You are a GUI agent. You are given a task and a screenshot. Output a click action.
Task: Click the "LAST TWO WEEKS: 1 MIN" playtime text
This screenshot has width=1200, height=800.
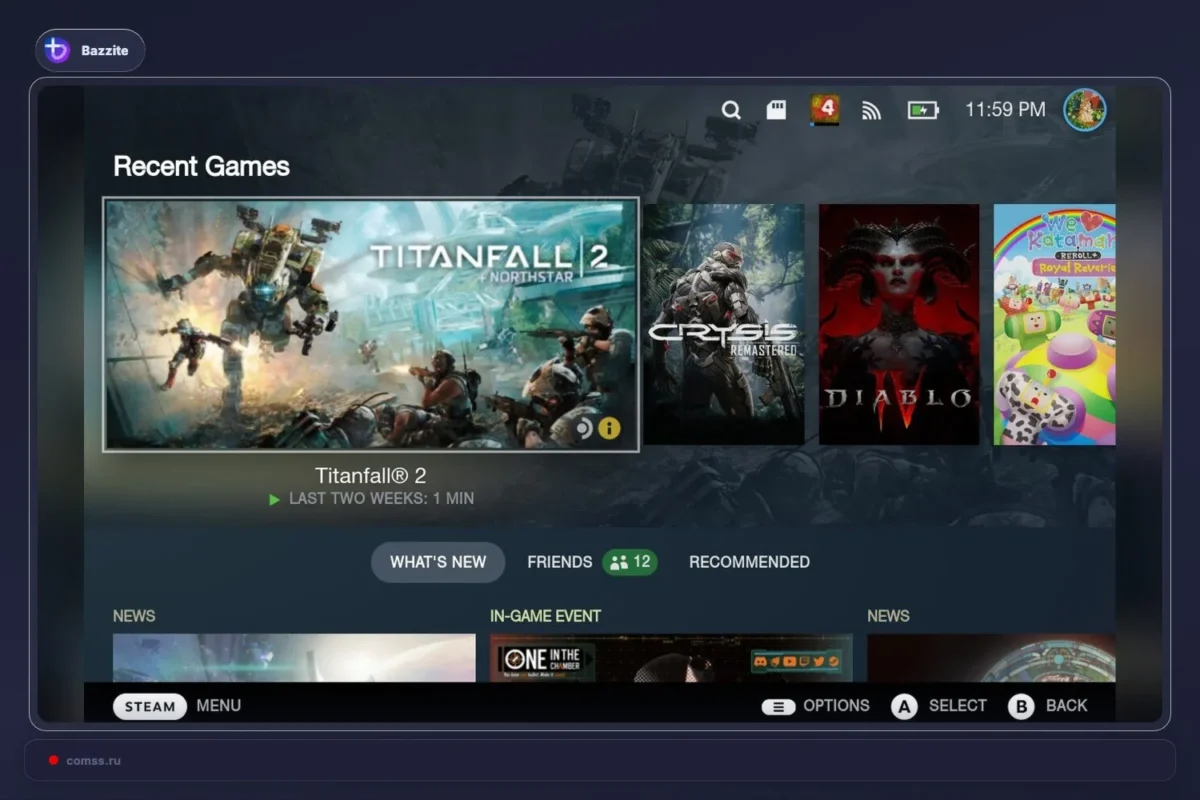tap(381, 499)
